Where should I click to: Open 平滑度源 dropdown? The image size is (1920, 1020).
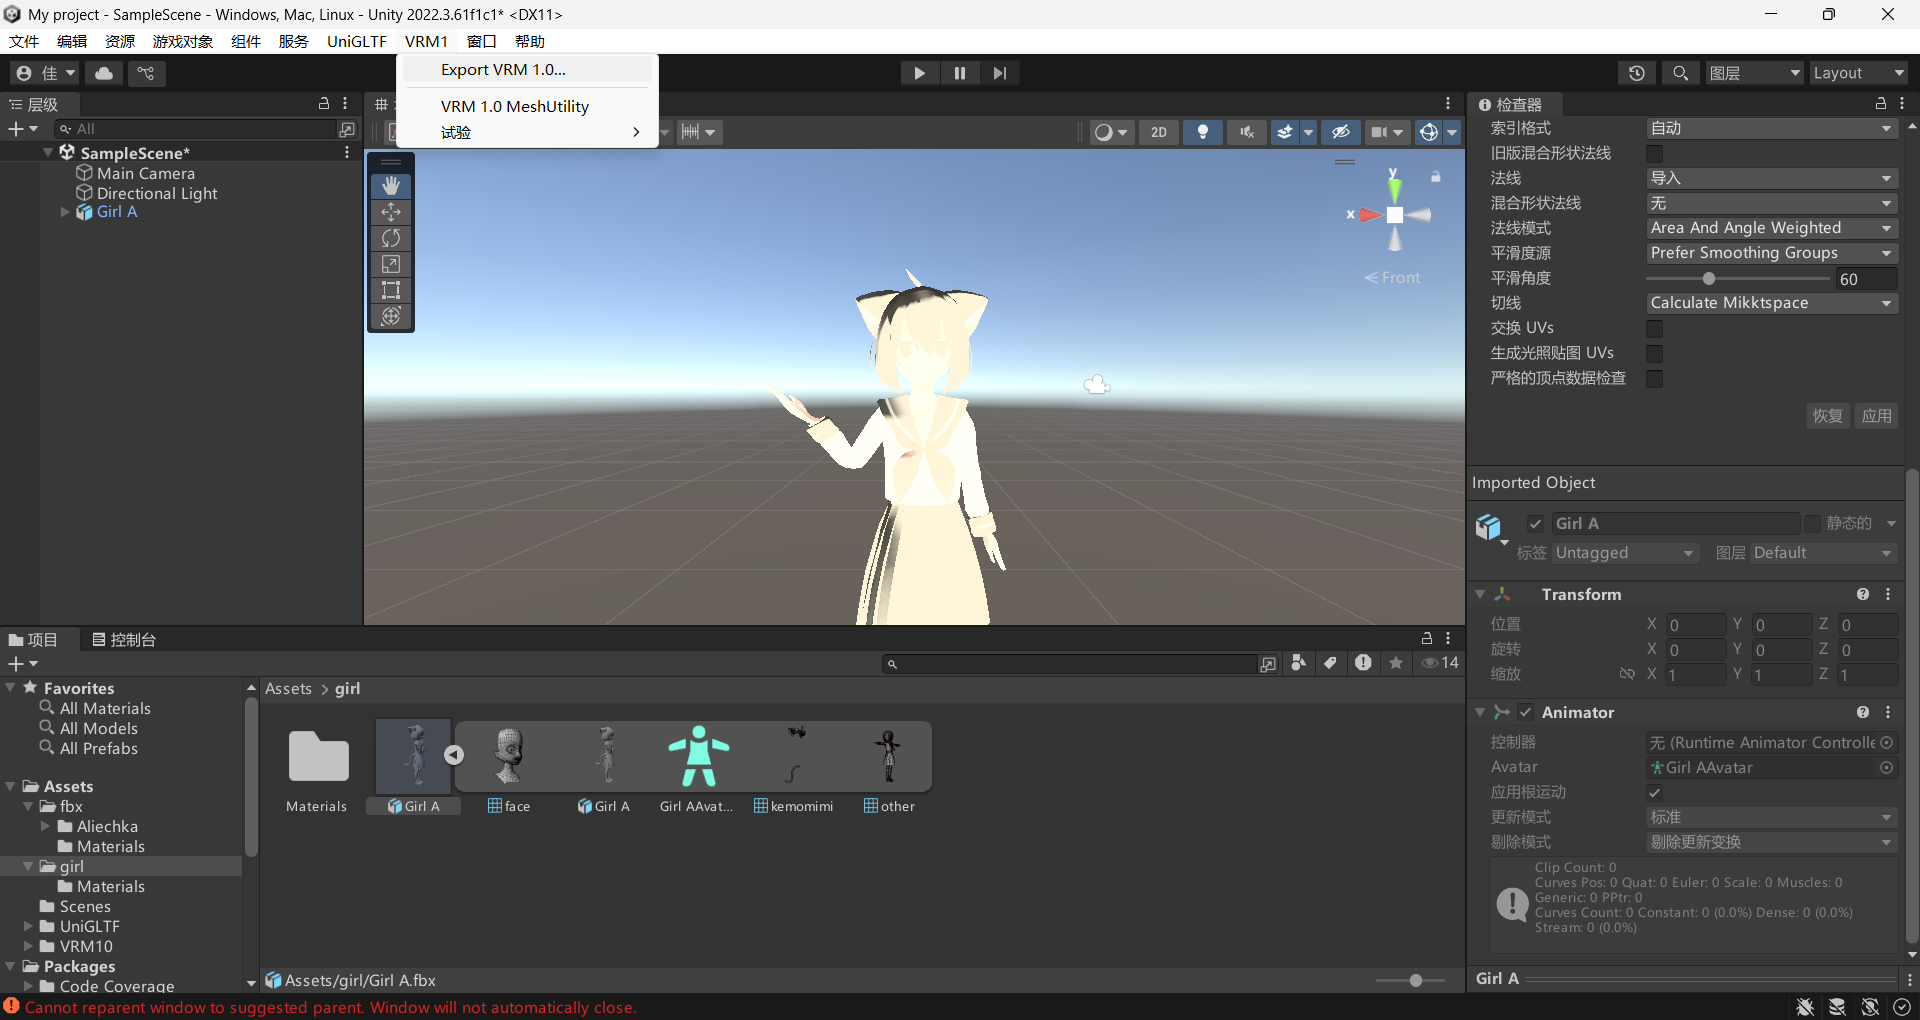pyautogui.click(x=1771, y=254)
